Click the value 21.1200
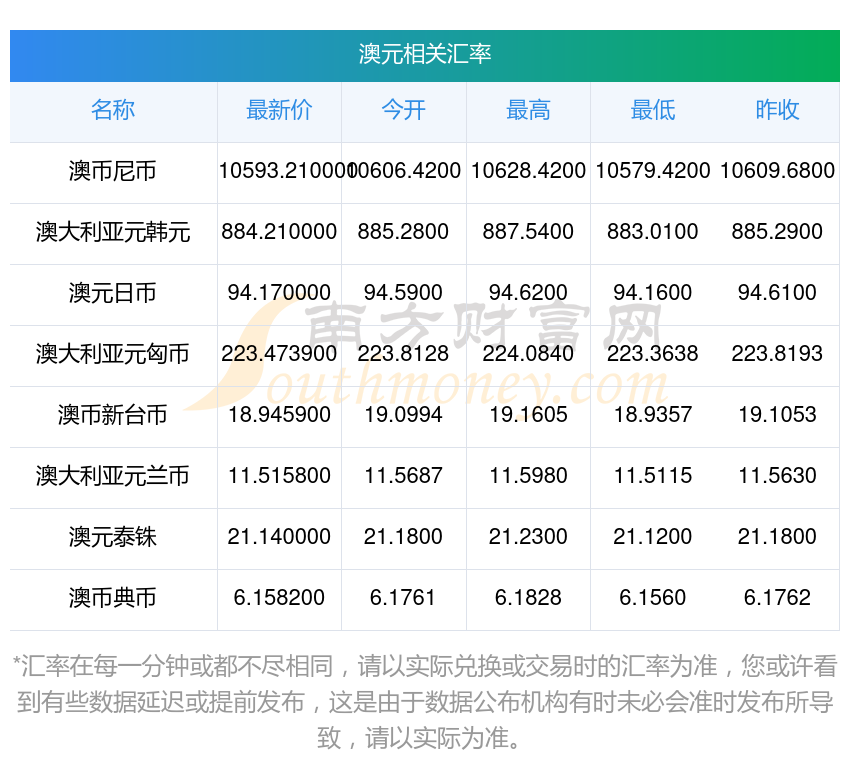The height and width of the screenshot is (769, 850). pyautogui.click(x=653, y=537)
